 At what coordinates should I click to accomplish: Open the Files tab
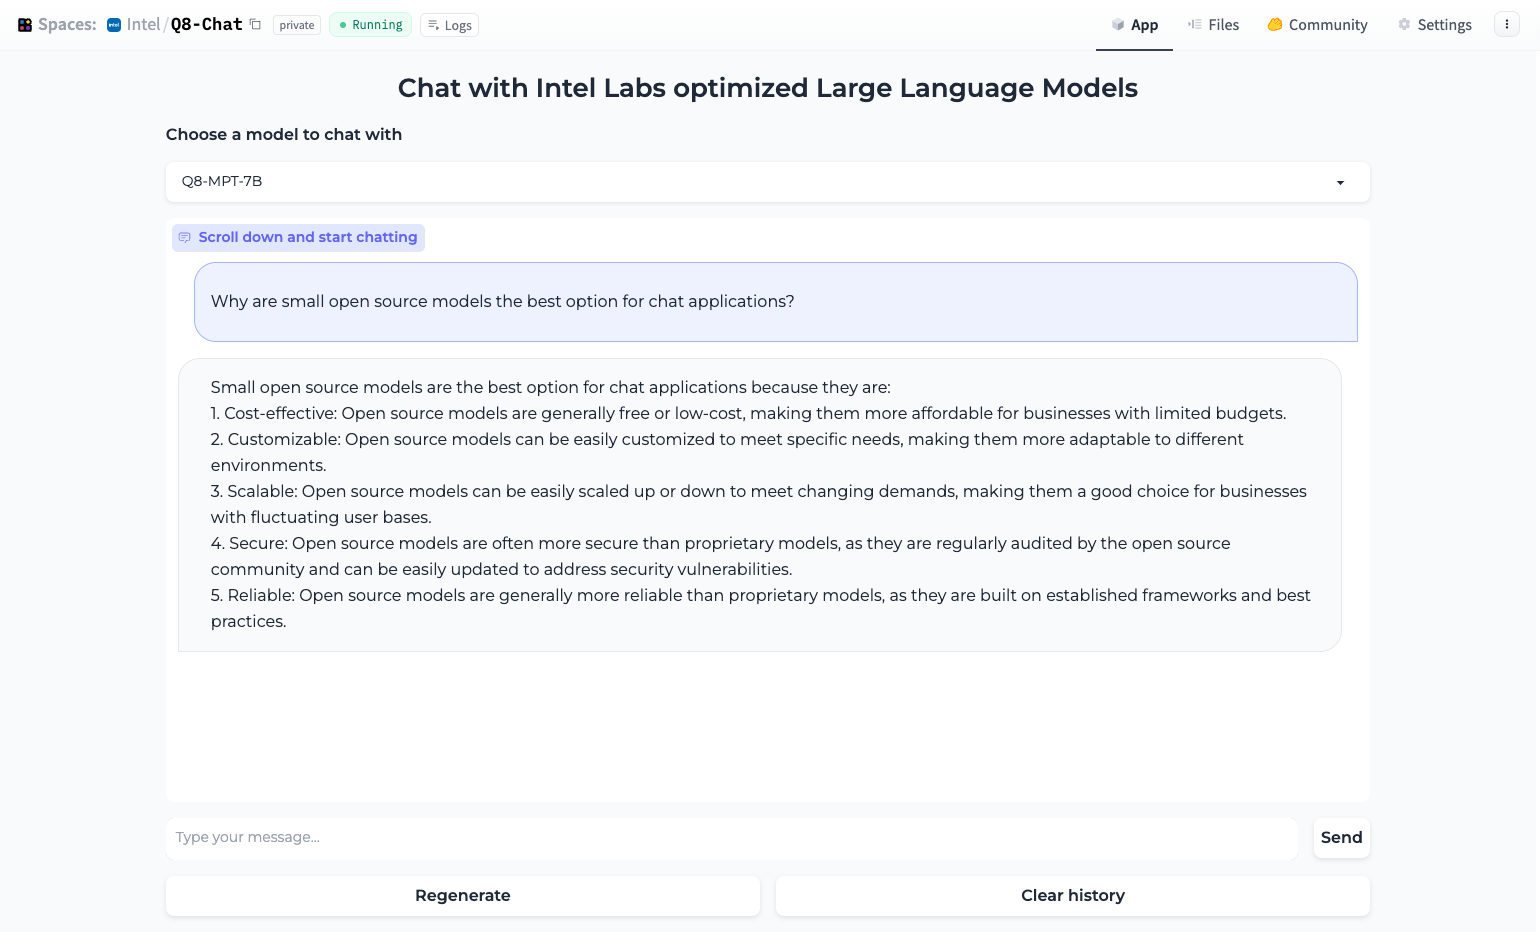1213,25
